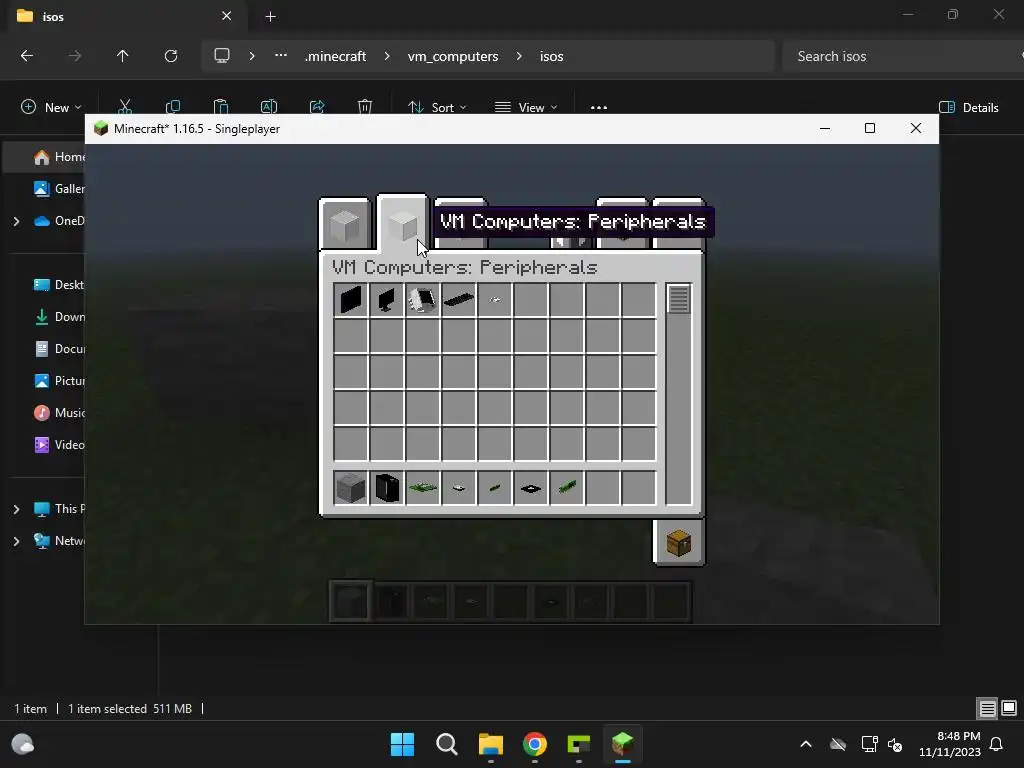Select the black flat chip item in hotbar row

point(530,488)
